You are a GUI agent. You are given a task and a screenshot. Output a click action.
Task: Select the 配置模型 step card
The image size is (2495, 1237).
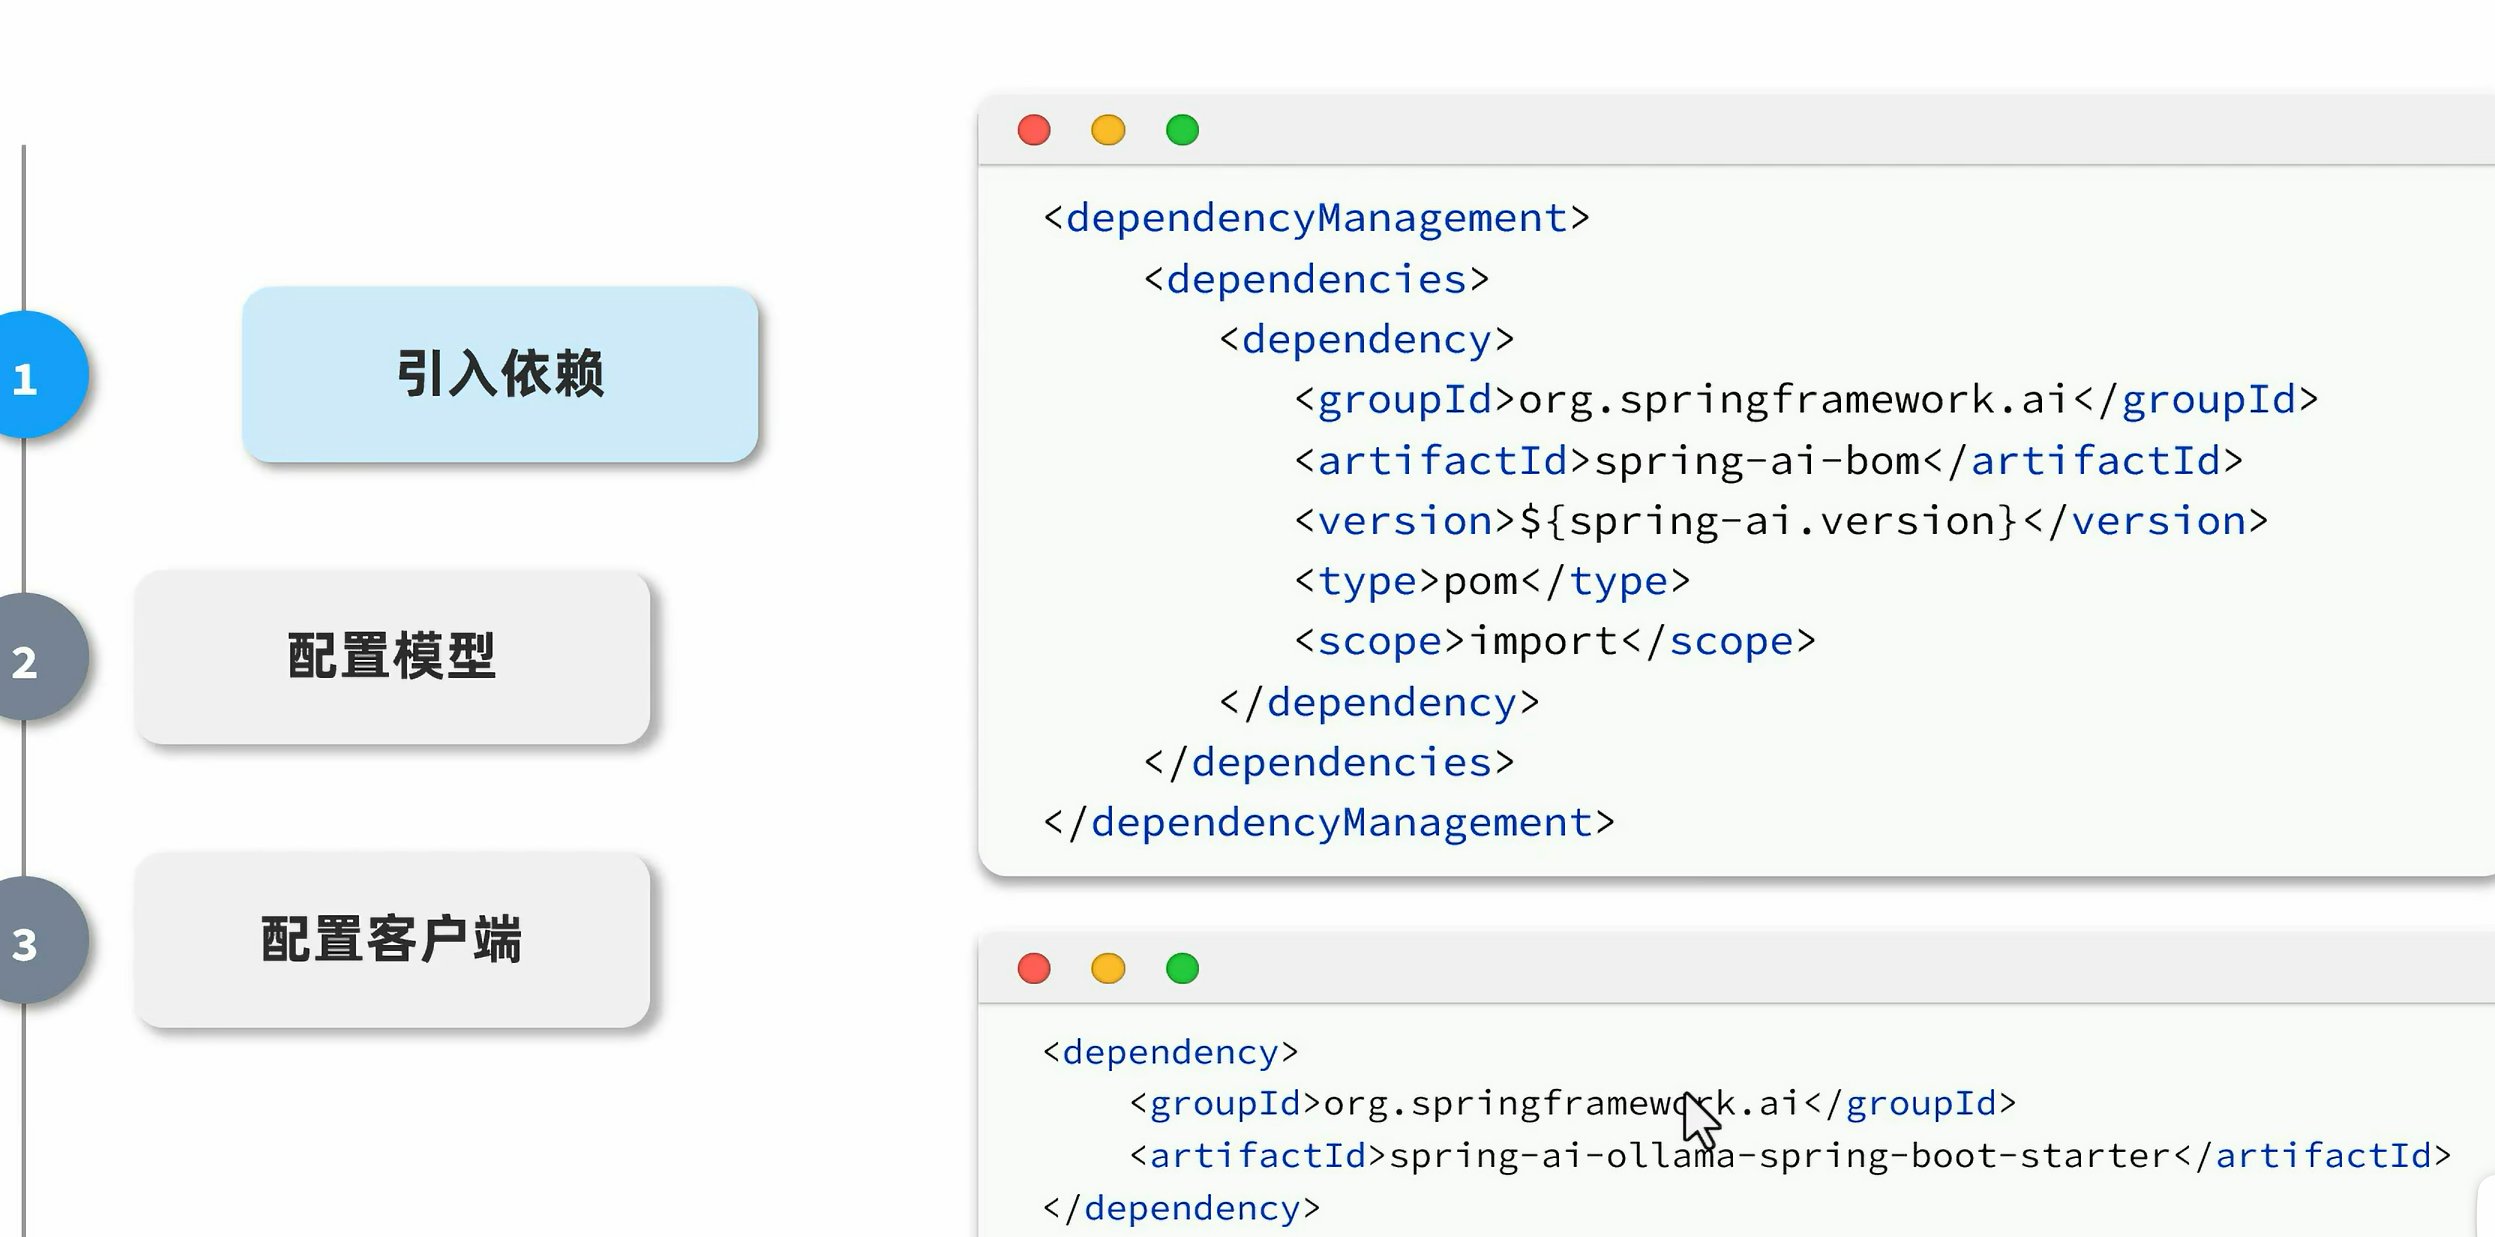click(392, 657)
